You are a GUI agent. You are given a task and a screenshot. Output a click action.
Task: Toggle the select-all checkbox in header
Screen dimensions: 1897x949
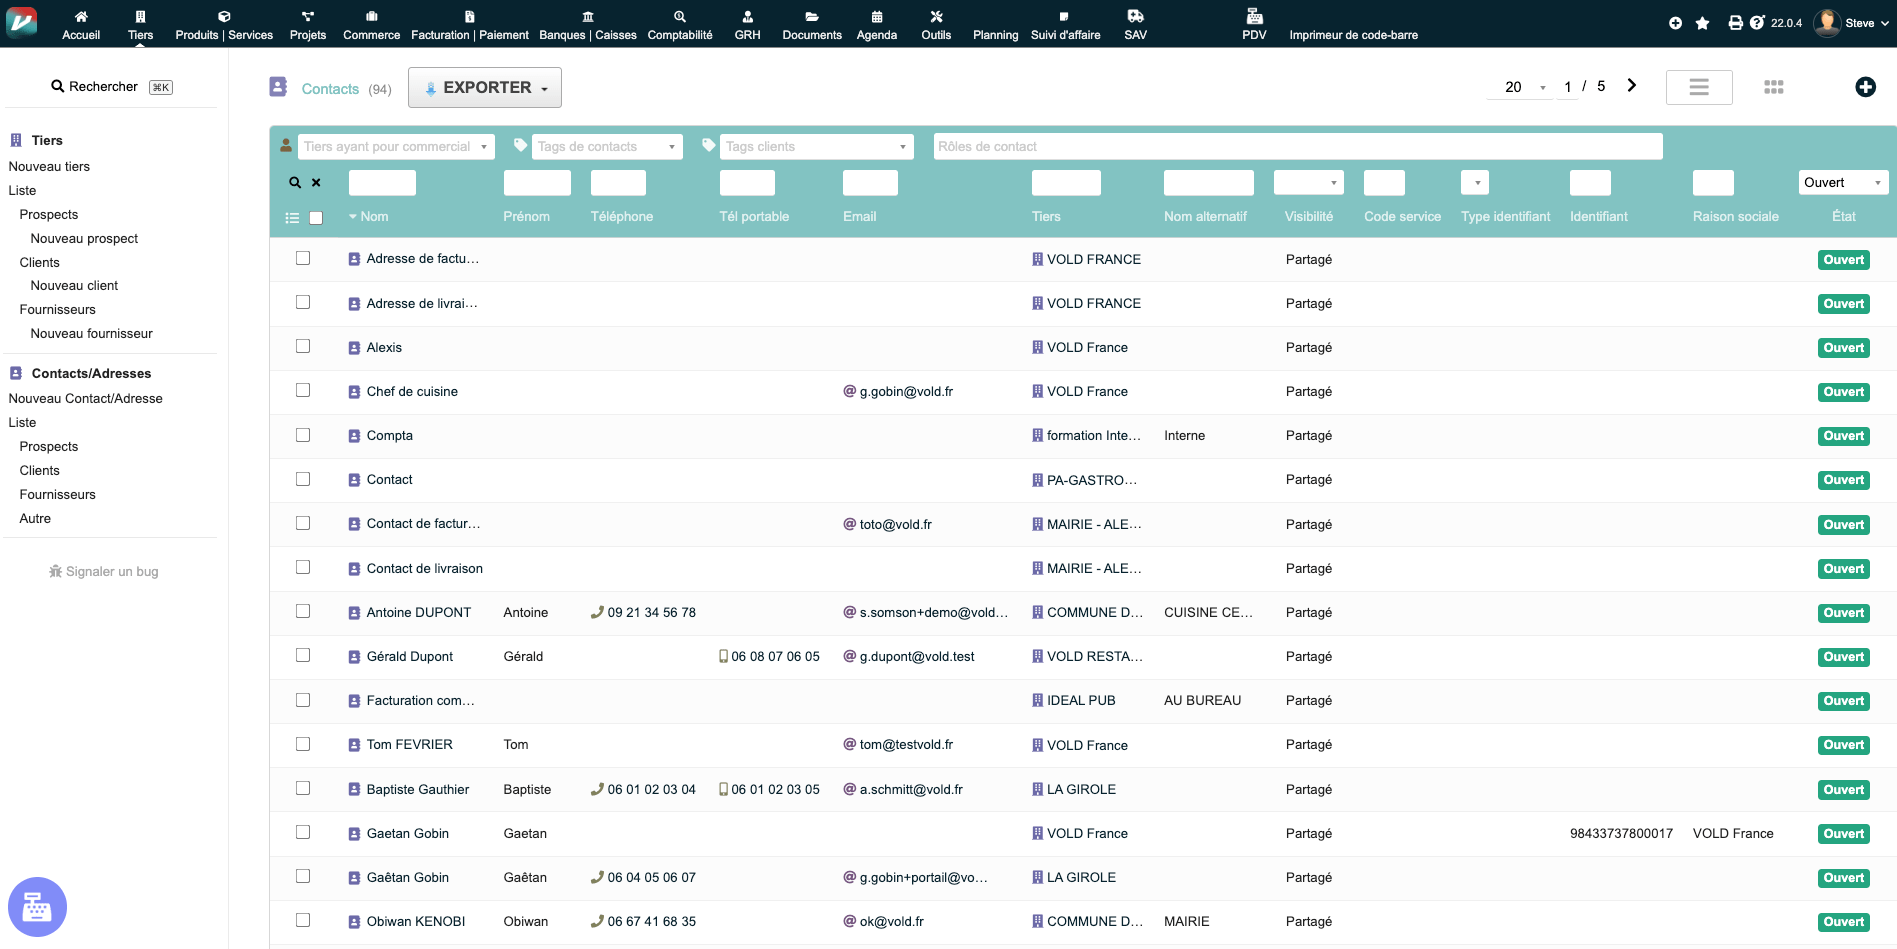(316, 218)
